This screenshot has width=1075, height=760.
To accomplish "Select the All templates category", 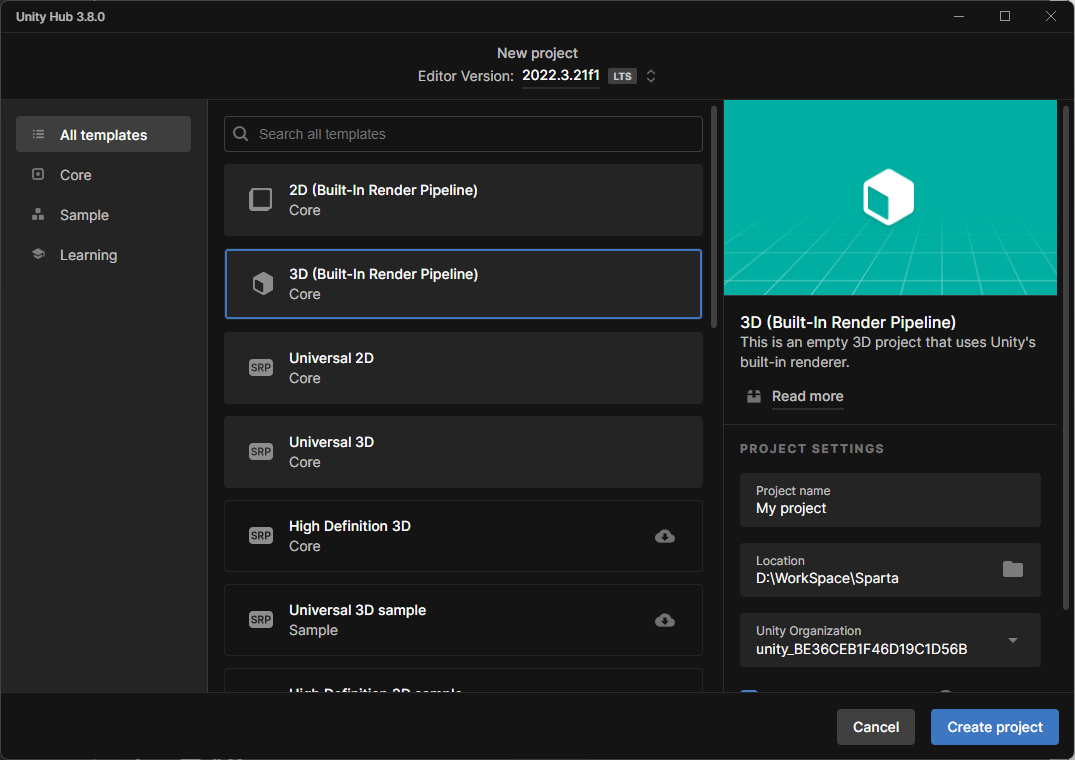I will (104, 134).
